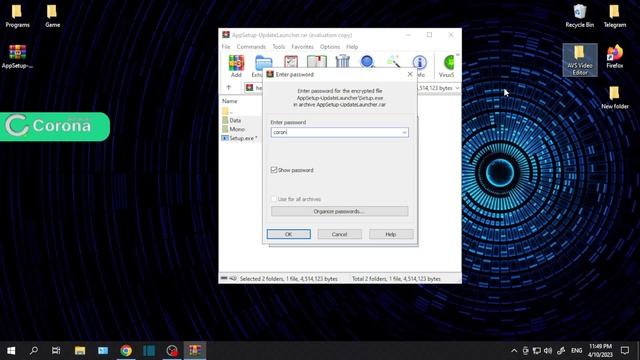Open the Windows Start menu
Image resolution: width=640 pixels, height=360 pixels.
click(11, 351)
